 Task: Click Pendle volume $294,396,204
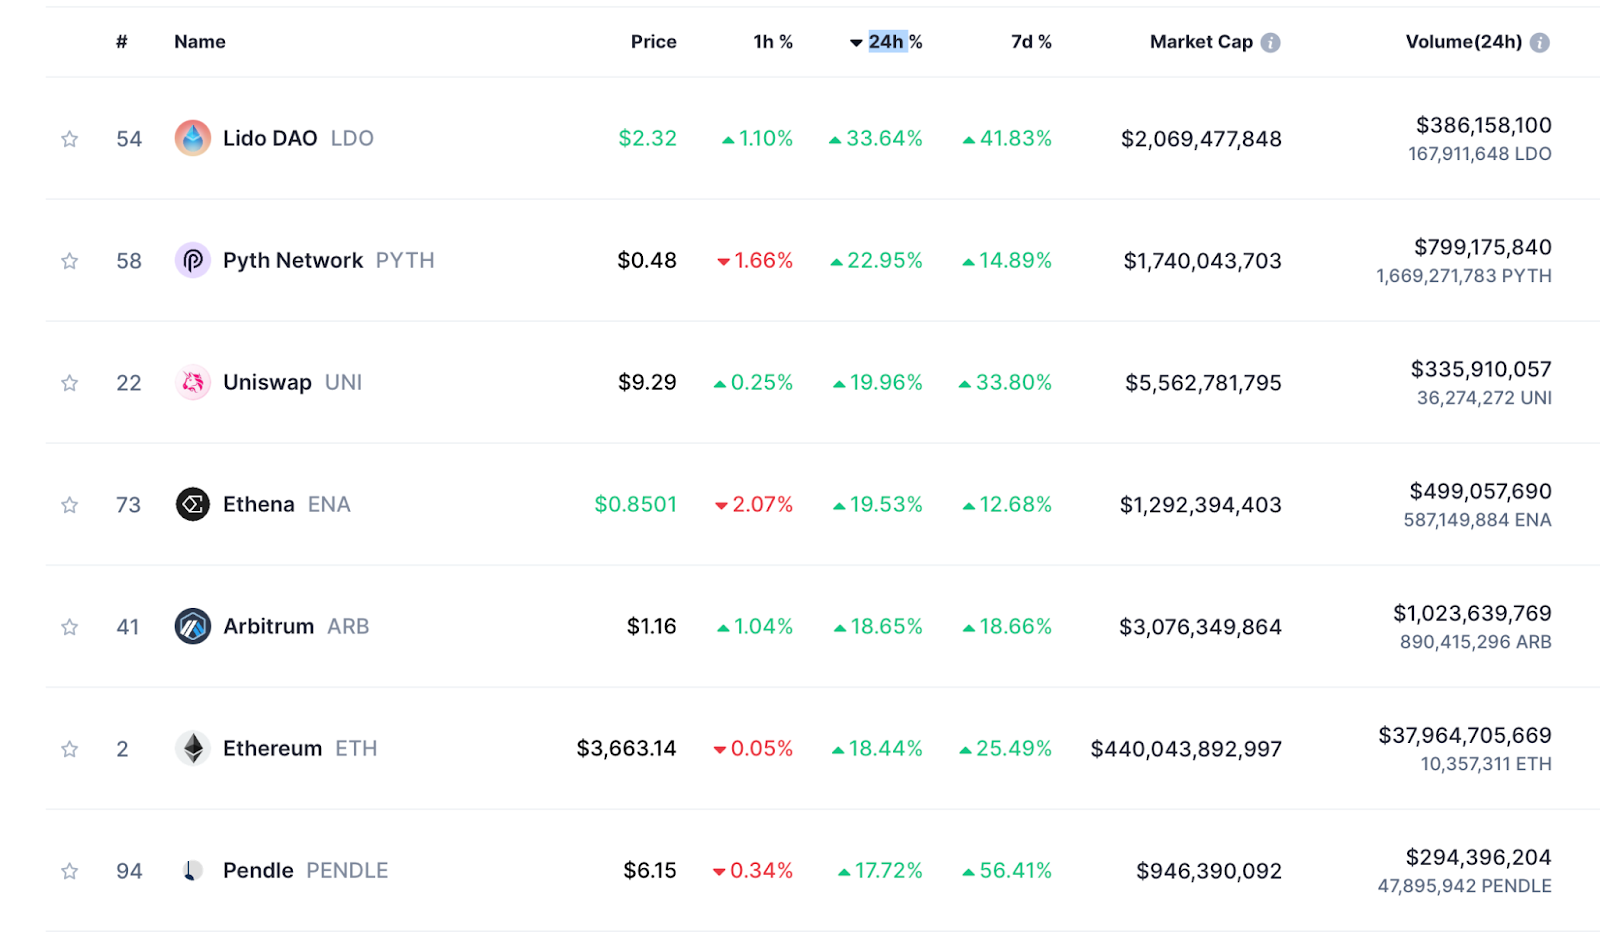coord(1479,857)
